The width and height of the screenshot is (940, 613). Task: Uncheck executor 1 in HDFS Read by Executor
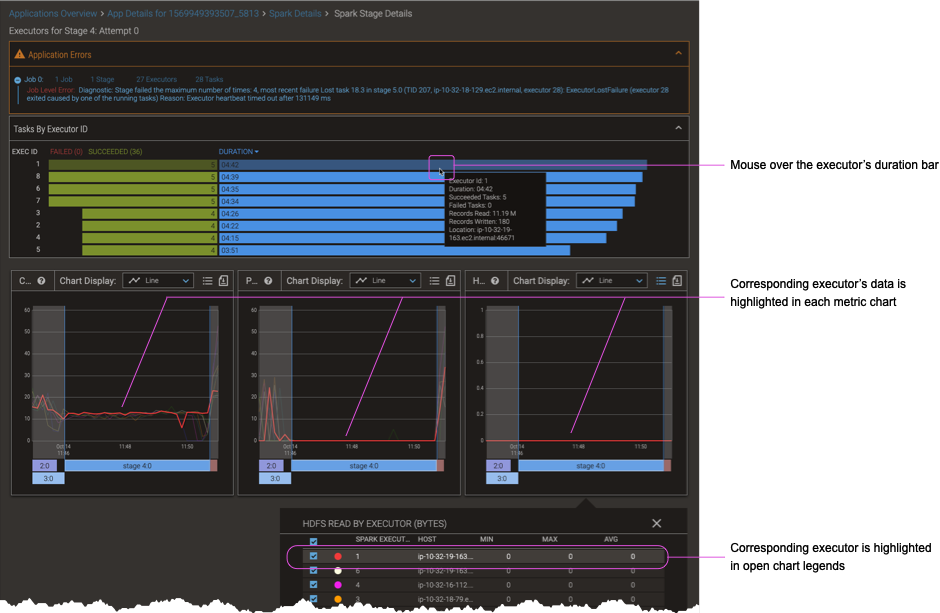tap(313, 557)
